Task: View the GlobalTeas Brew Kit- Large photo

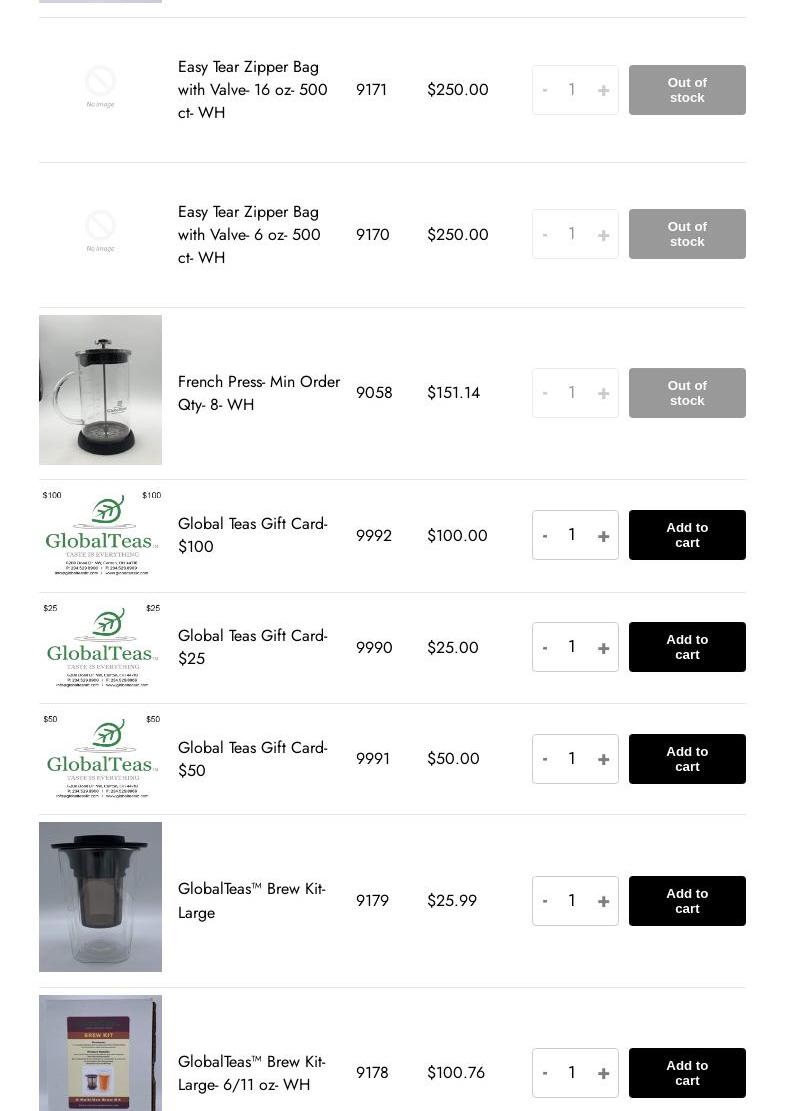Action: pos(100,897)
